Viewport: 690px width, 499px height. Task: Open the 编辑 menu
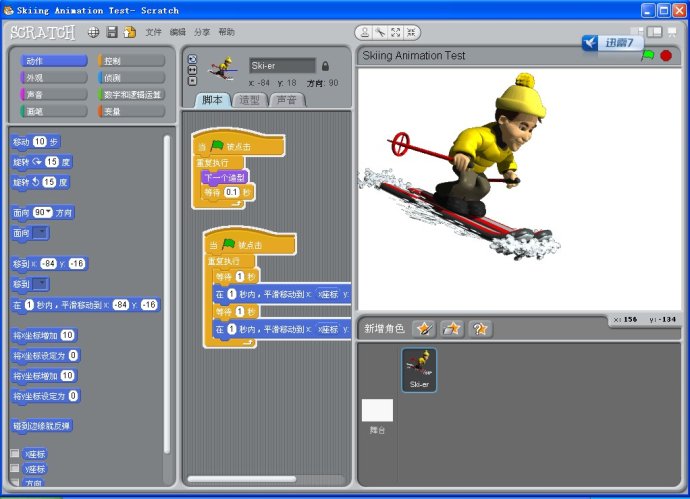coord(178,32)
